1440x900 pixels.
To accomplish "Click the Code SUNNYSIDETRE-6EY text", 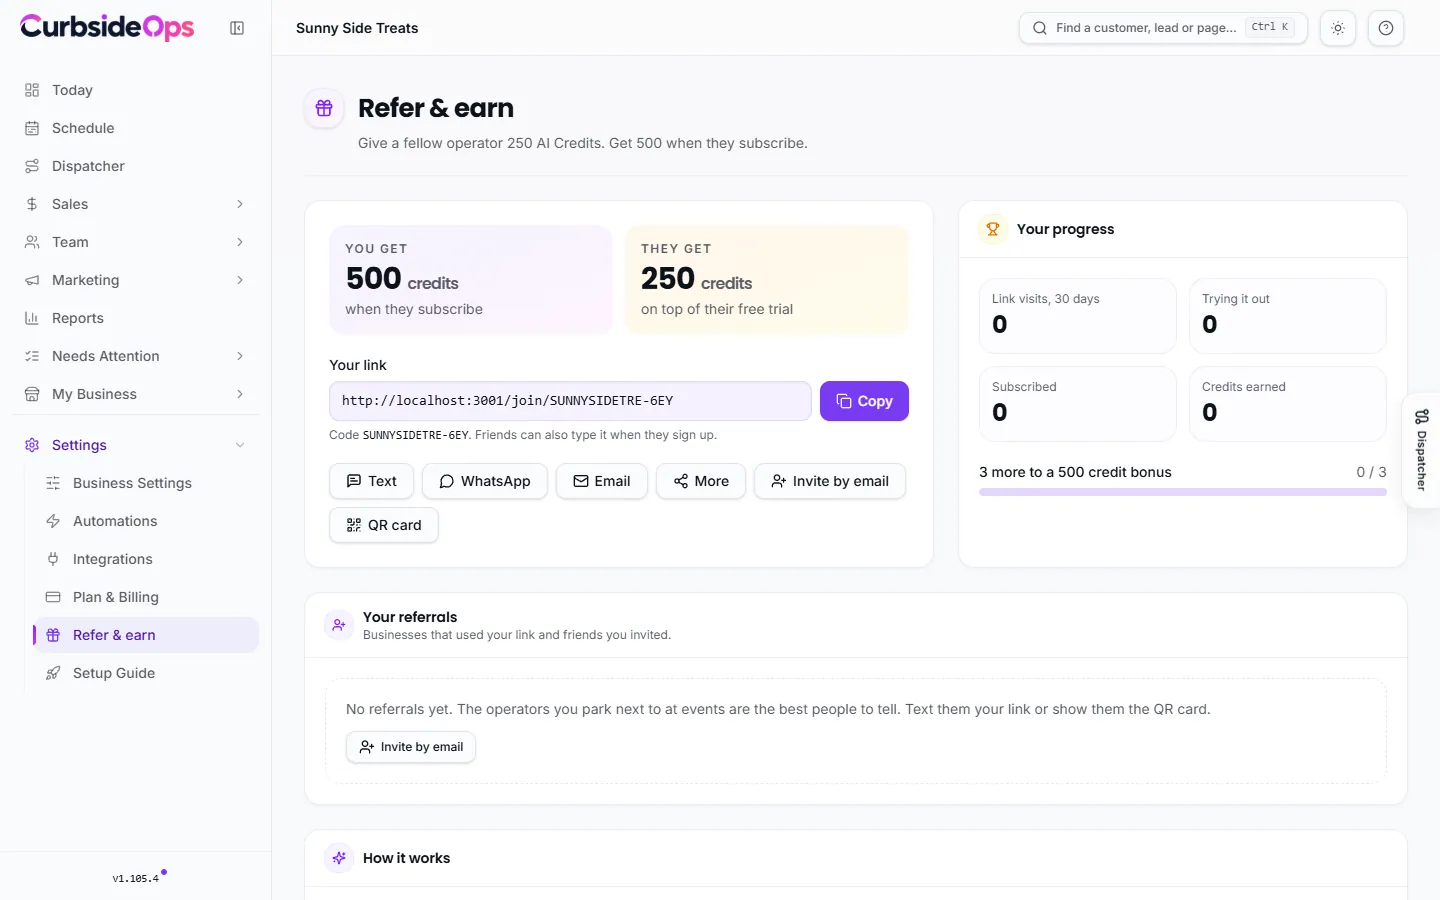I will click(x=399, y=435).
